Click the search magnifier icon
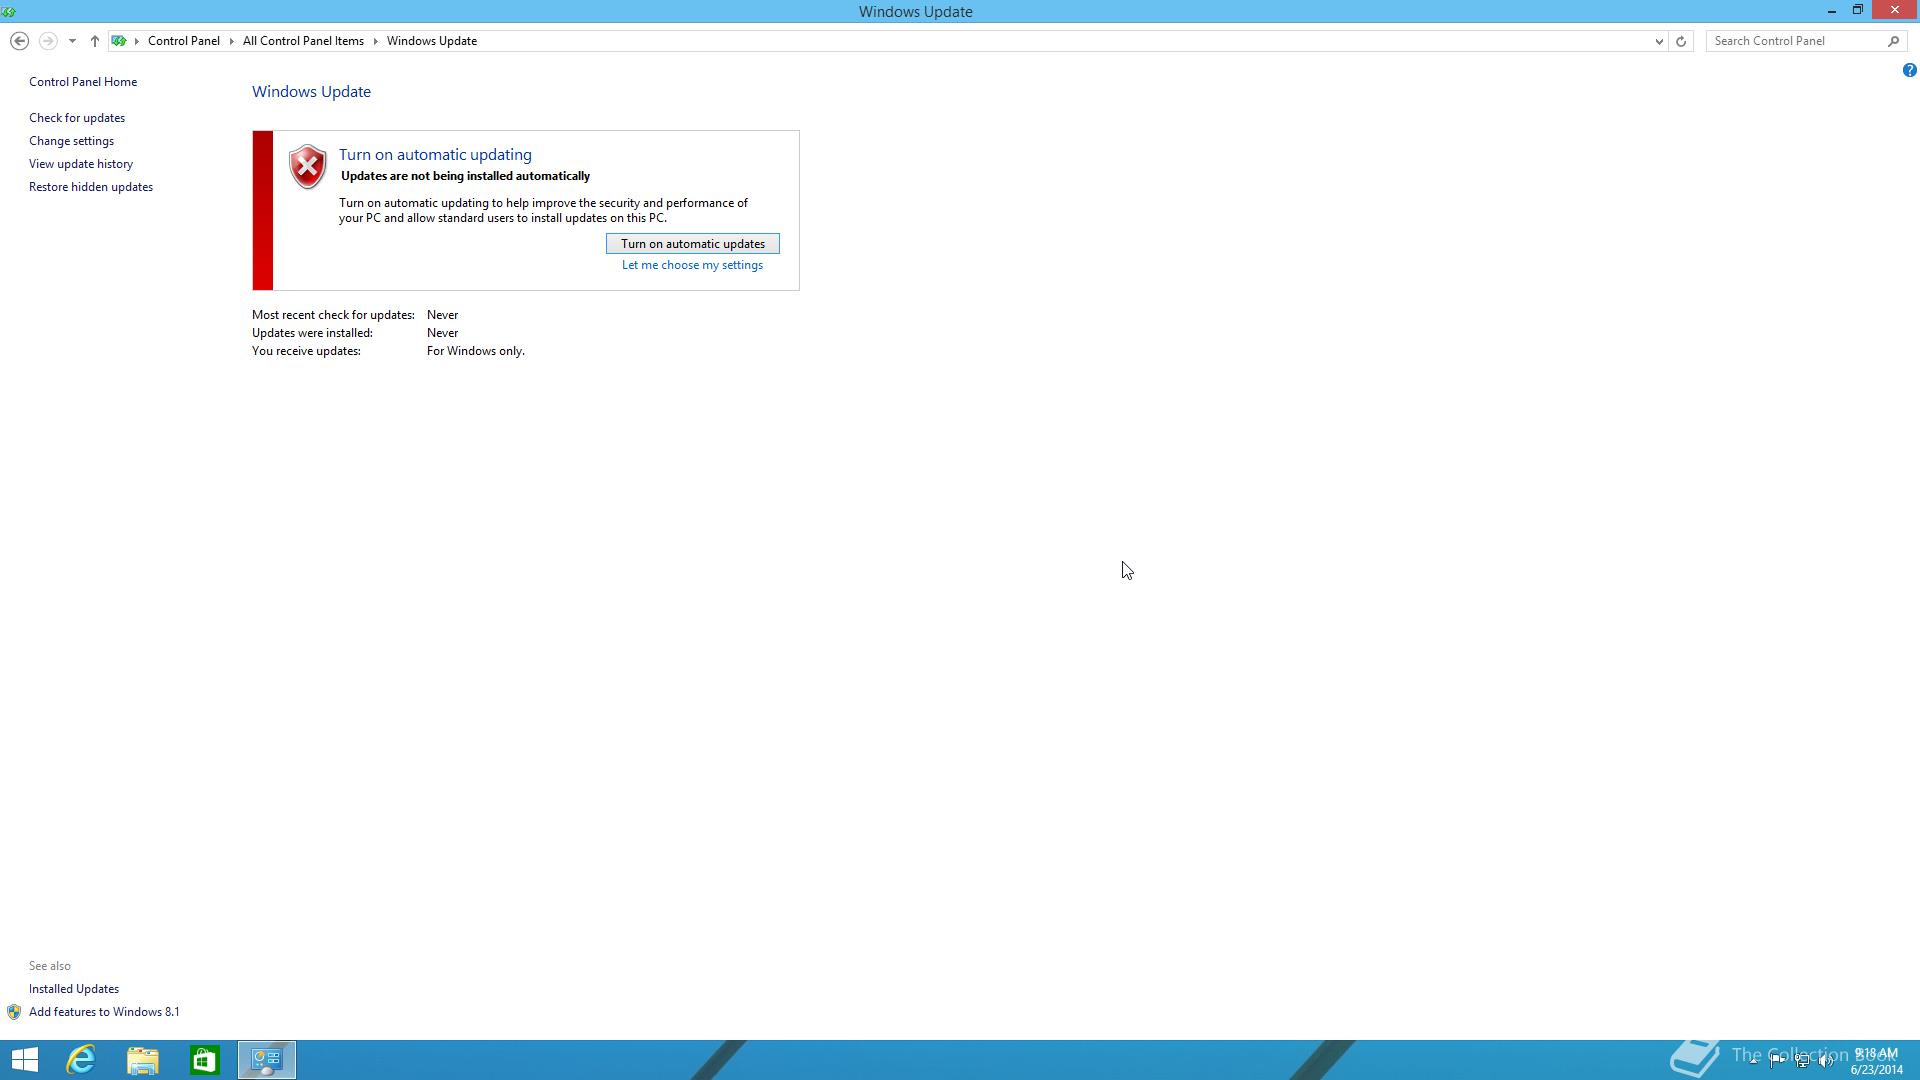The width and height of the screenshot is (1920, 1080). pyautogui.click(x=1893, y=41)
